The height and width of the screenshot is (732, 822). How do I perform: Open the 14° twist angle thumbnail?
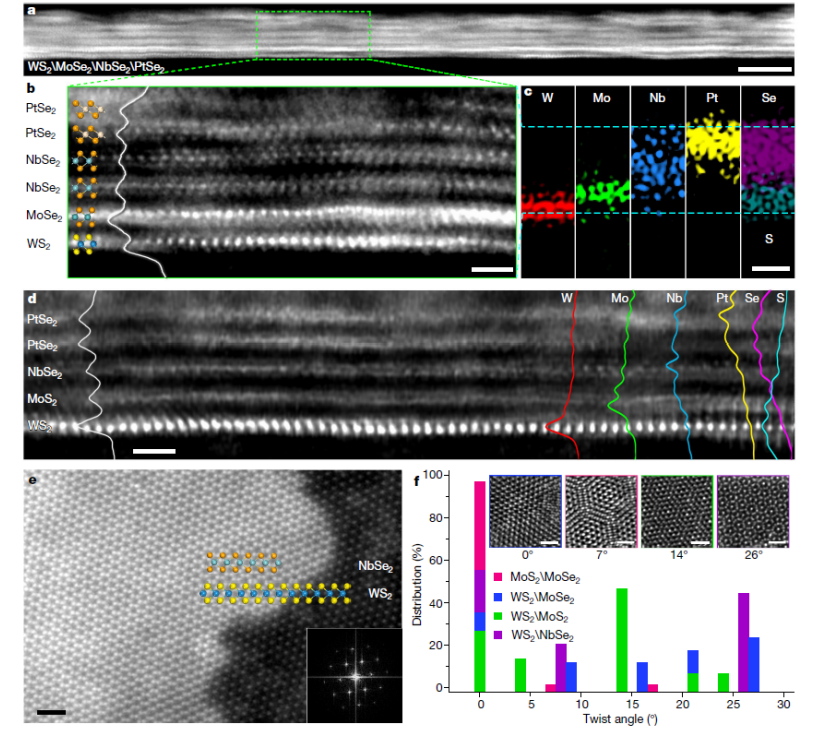point(677,509)
